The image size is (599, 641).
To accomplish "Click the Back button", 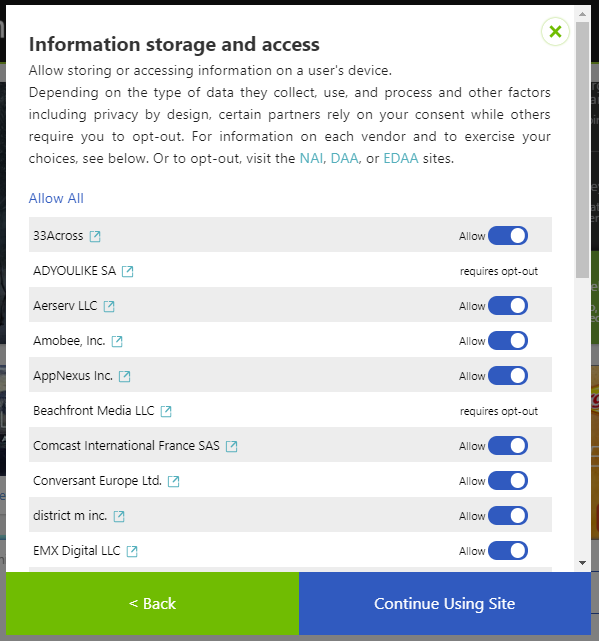I will pos(153,603).
